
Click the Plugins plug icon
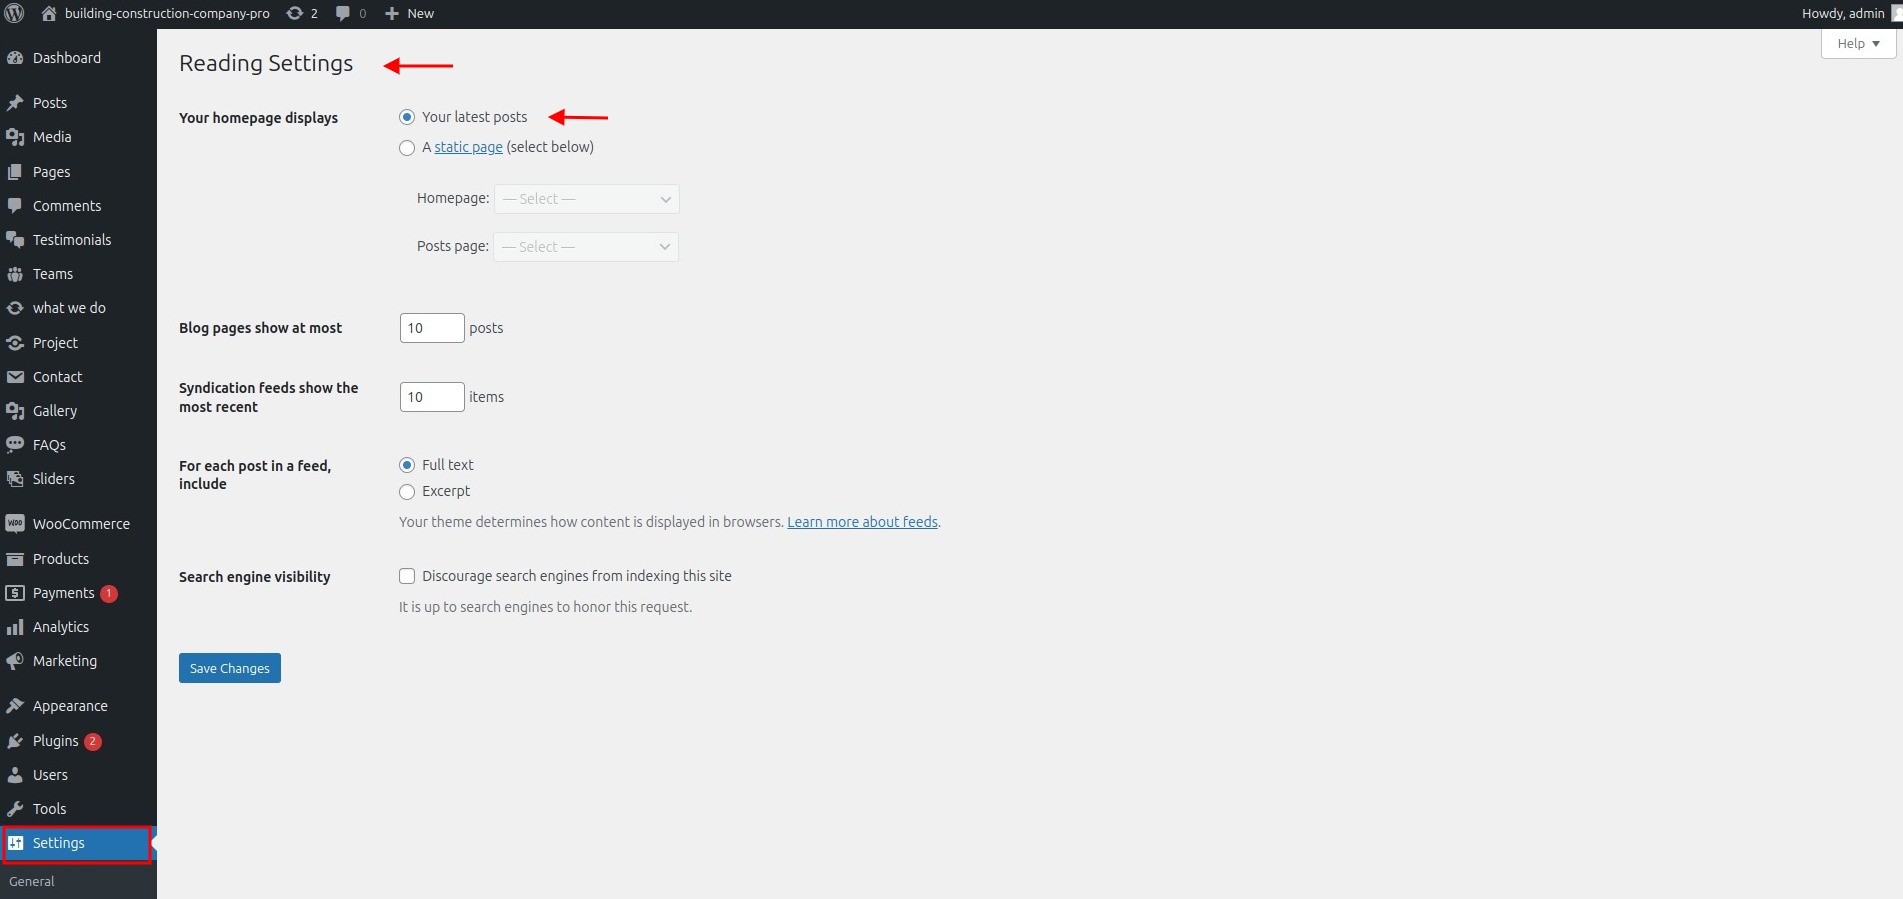click(15, 741)
